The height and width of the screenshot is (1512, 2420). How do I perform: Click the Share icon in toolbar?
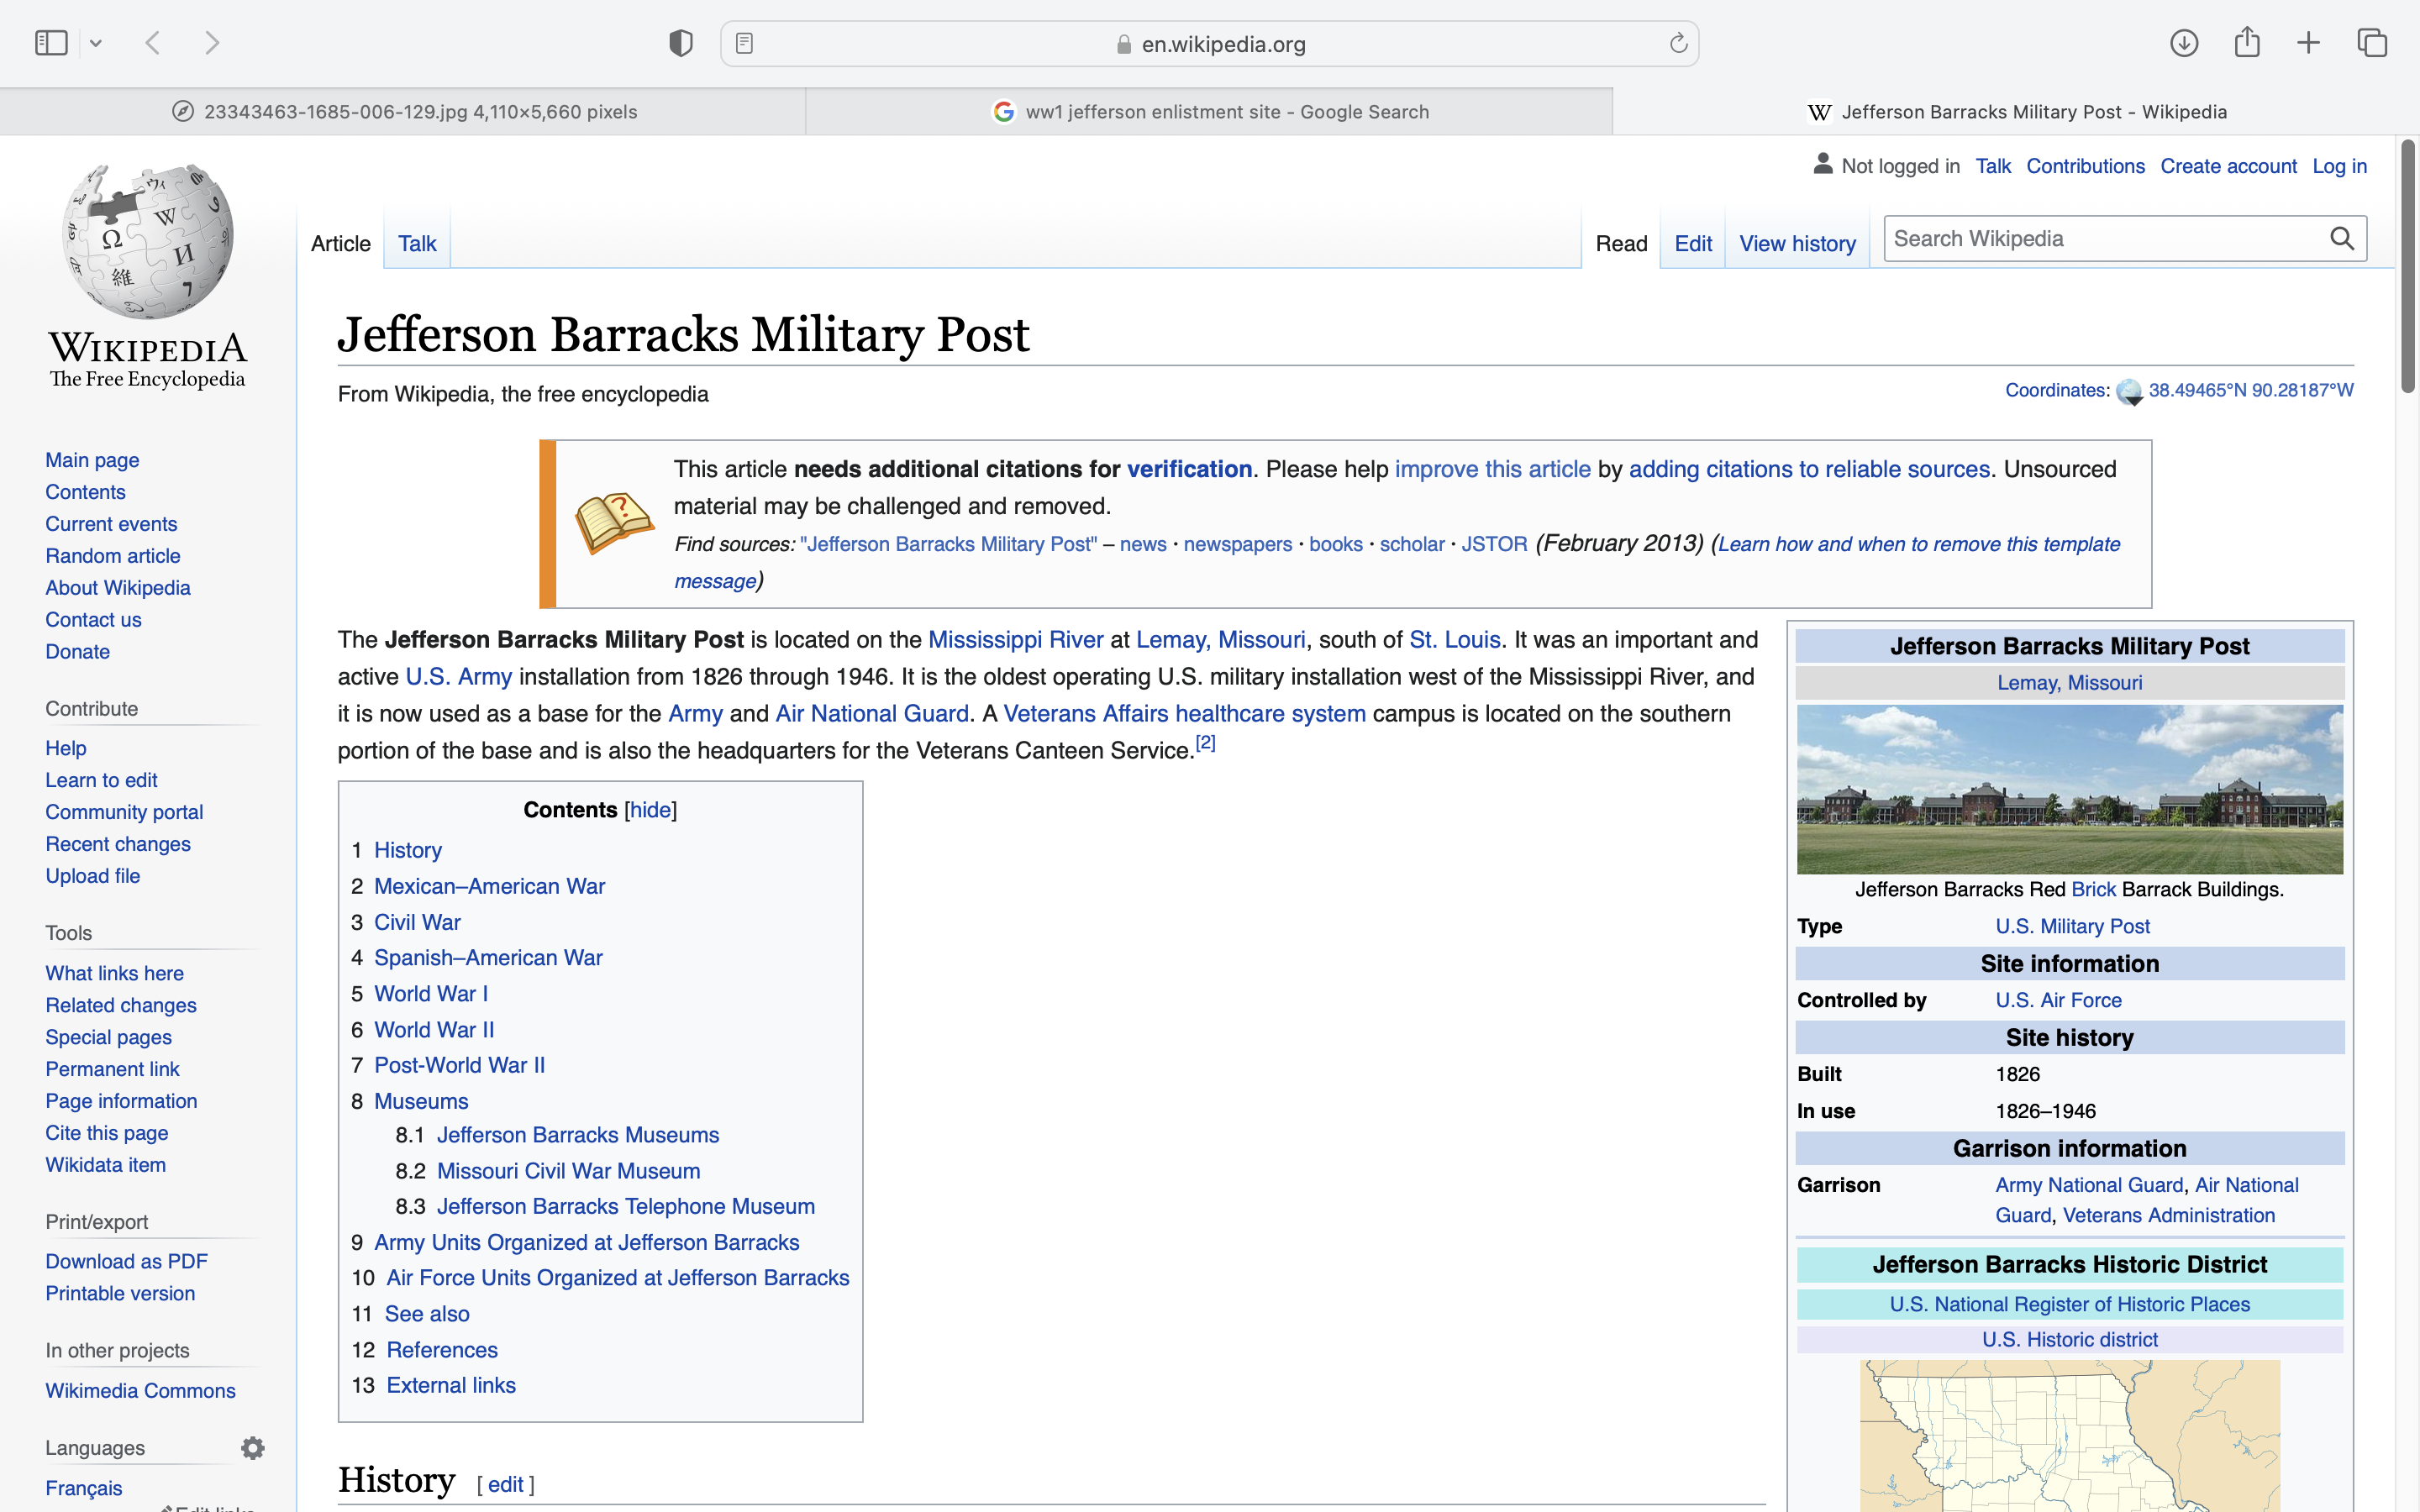point(2247,43)
